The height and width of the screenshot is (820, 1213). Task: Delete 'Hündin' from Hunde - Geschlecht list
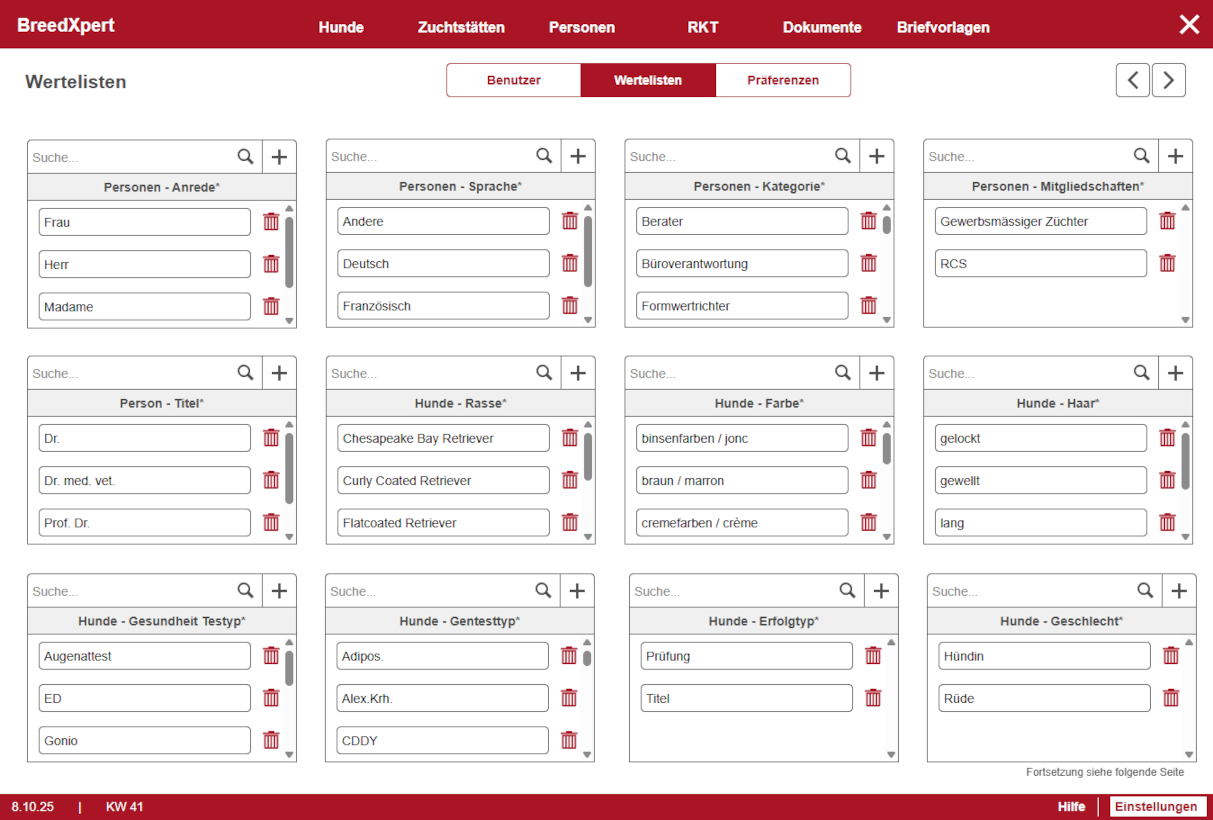(1171, 656)
